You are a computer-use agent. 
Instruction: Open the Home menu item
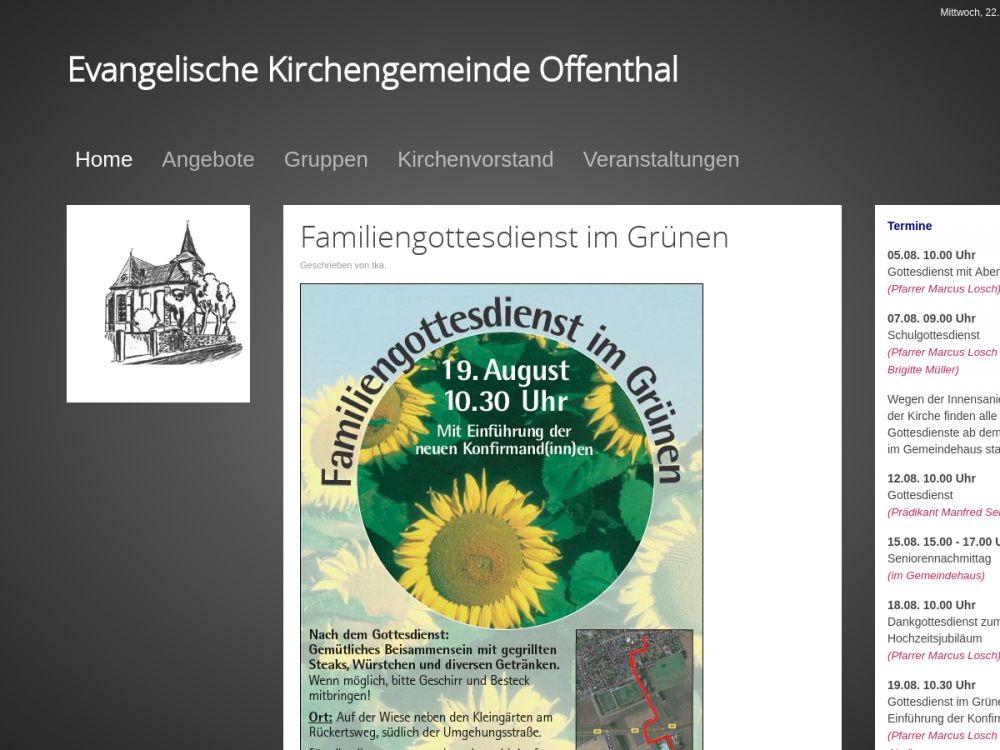click(104, 160)
